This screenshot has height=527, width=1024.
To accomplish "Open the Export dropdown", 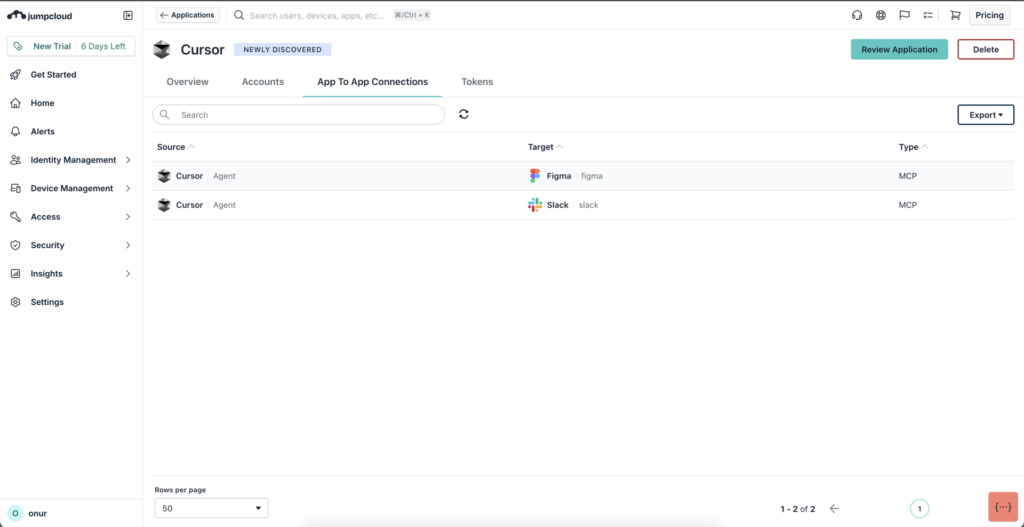I will coord(985,115).
